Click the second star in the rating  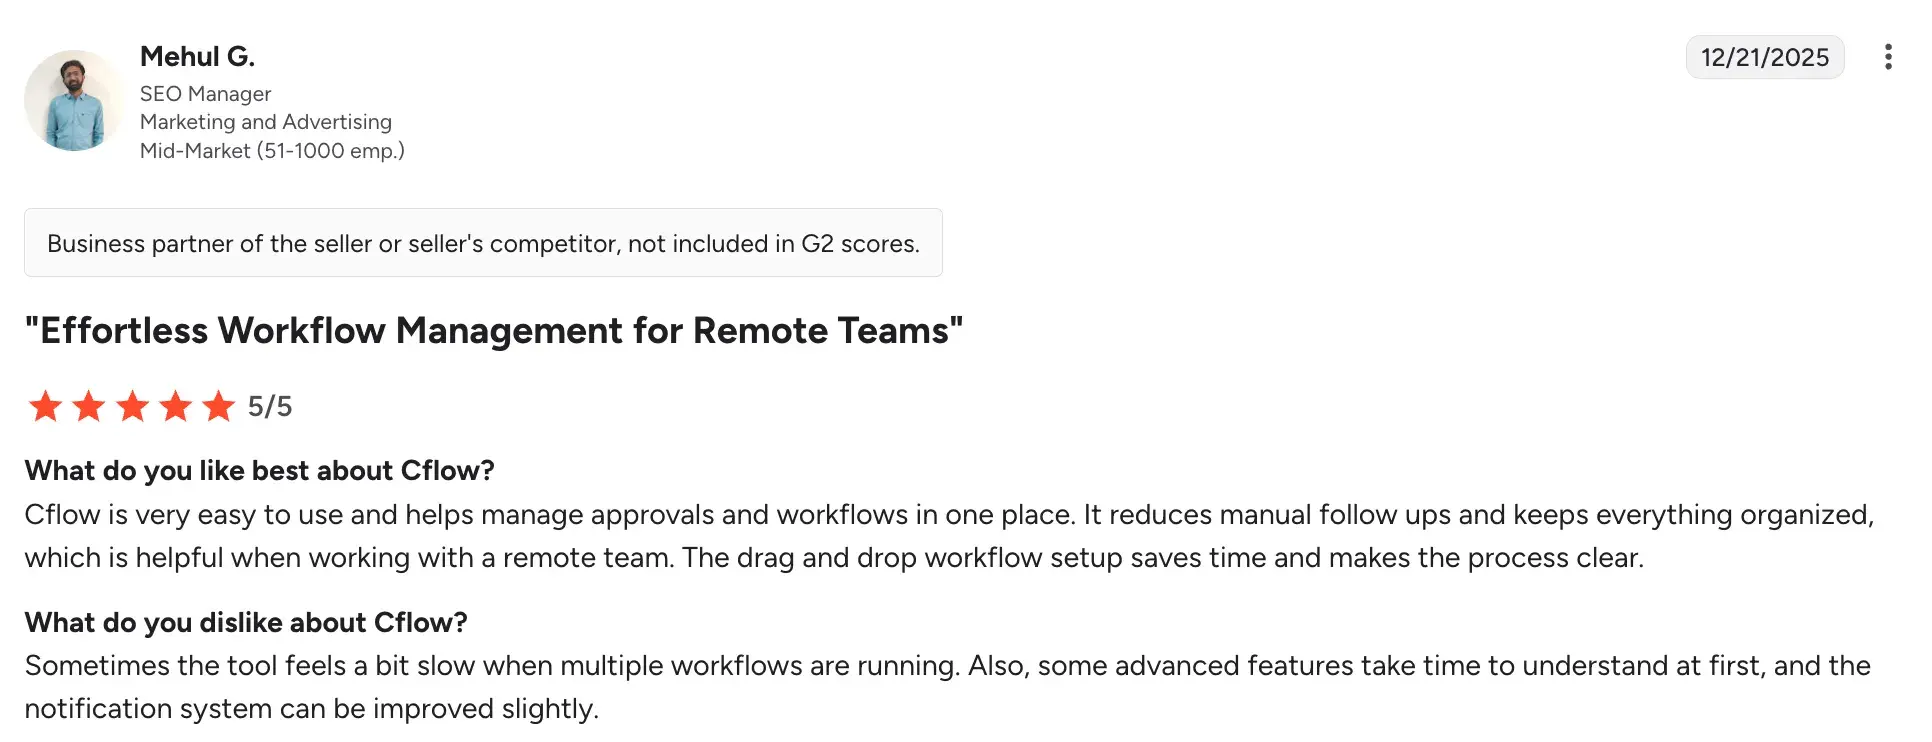point(89,406)
